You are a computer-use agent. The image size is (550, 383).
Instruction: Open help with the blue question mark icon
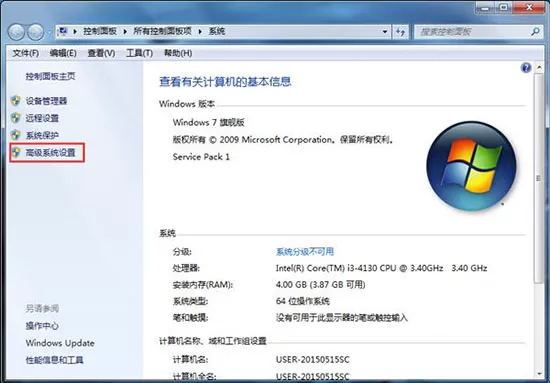pos(526,68)
